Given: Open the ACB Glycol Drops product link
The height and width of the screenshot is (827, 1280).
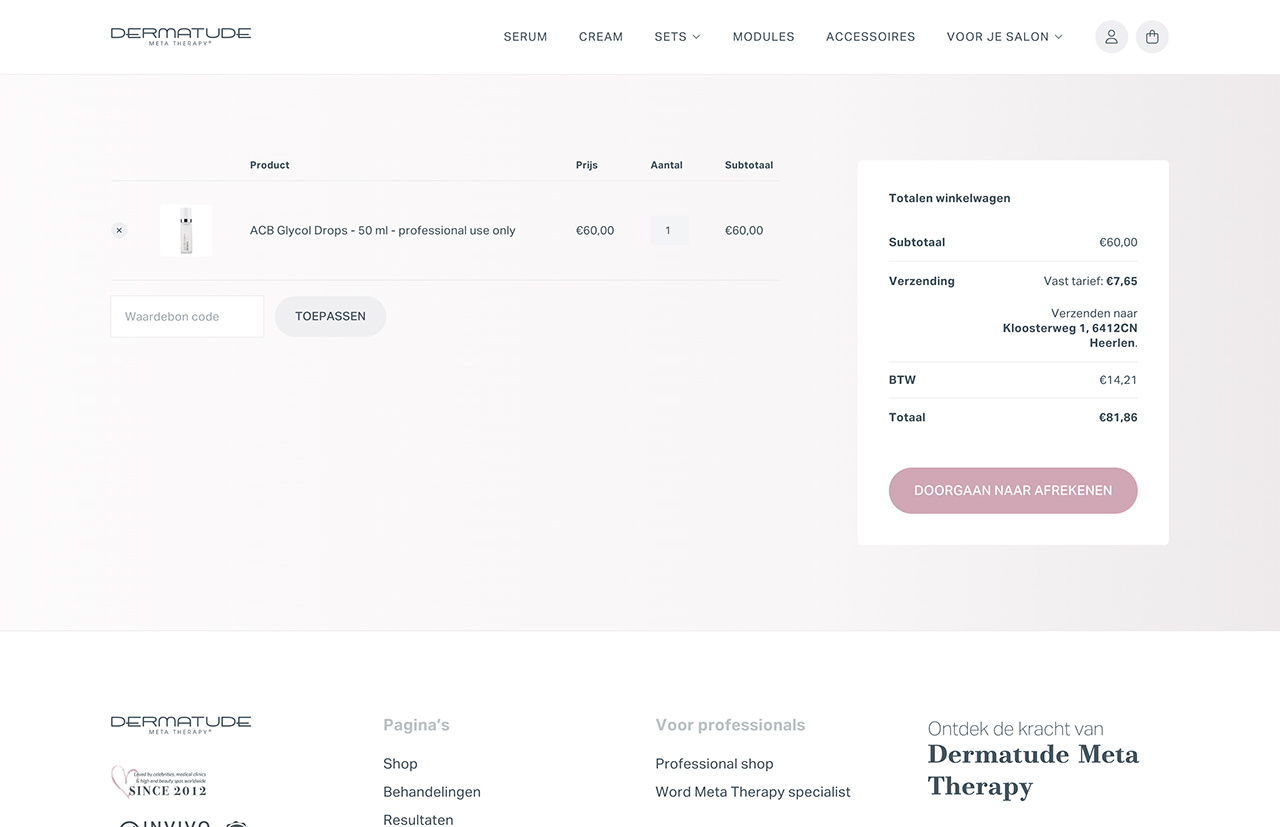Looking at the screenshot, I should (x=383, y=230).
